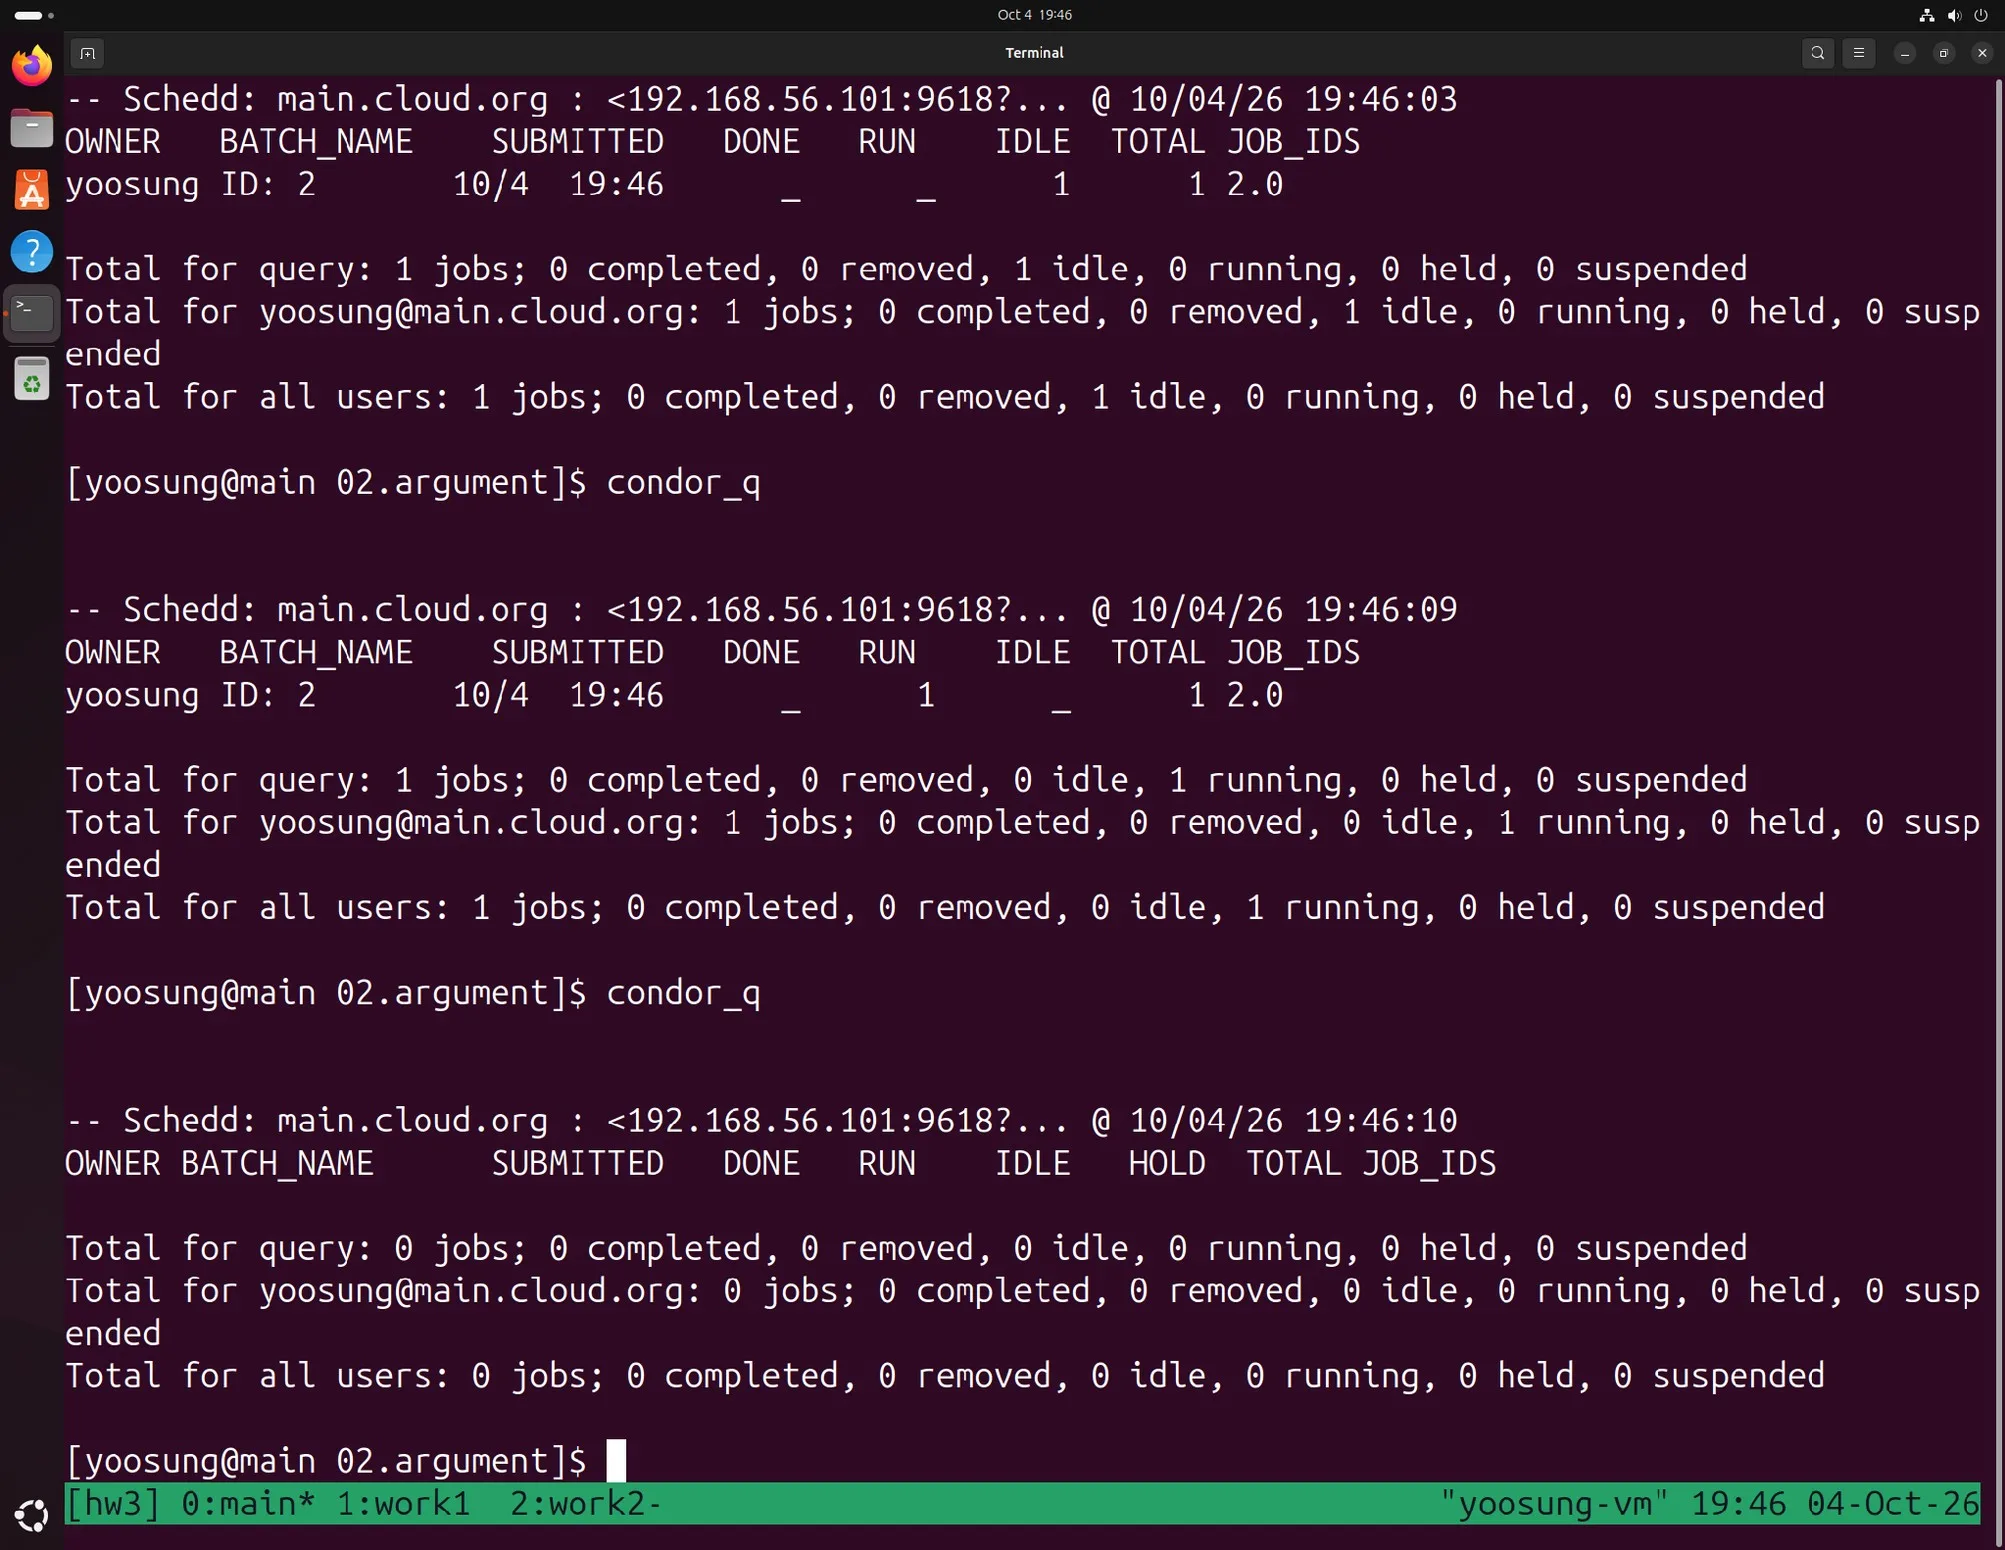Open the Trash in dock
2005x1550 pixels.
(32, 379)
